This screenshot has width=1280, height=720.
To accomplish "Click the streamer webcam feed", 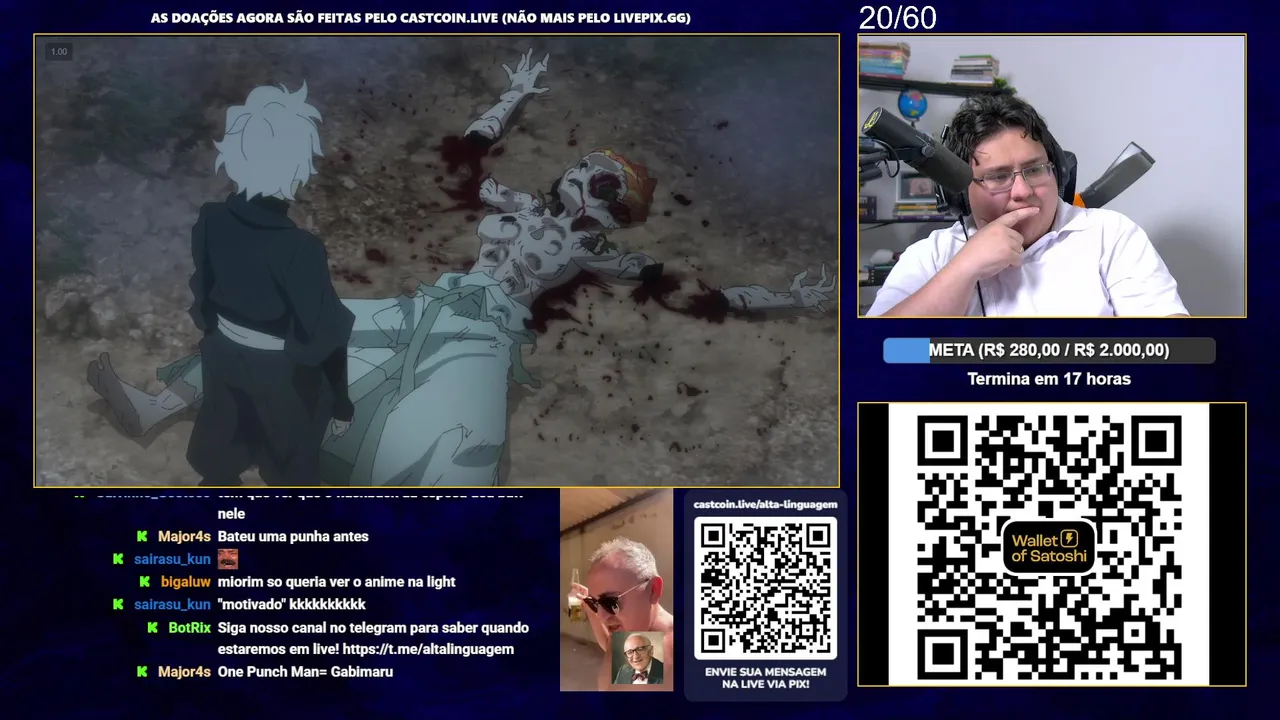I will pyautogui.click(x=1052, y=176).
